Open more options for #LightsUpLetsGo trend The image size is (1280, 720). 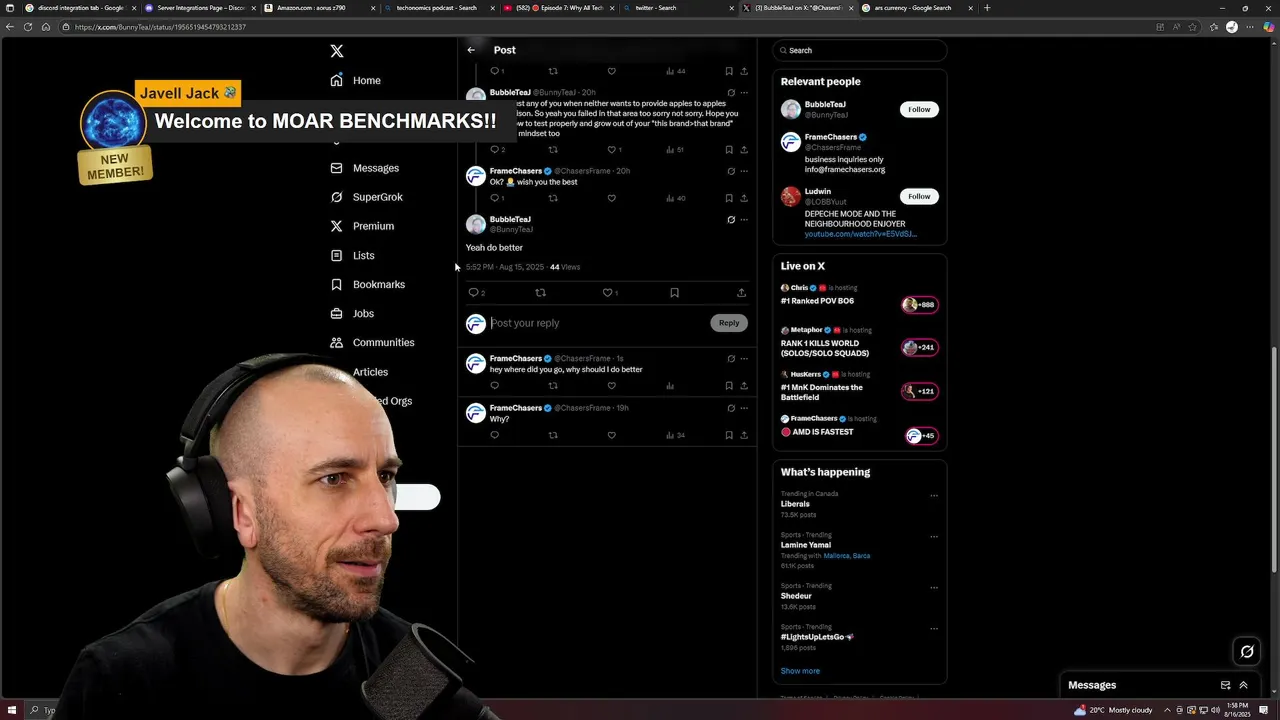pos(934,628)
